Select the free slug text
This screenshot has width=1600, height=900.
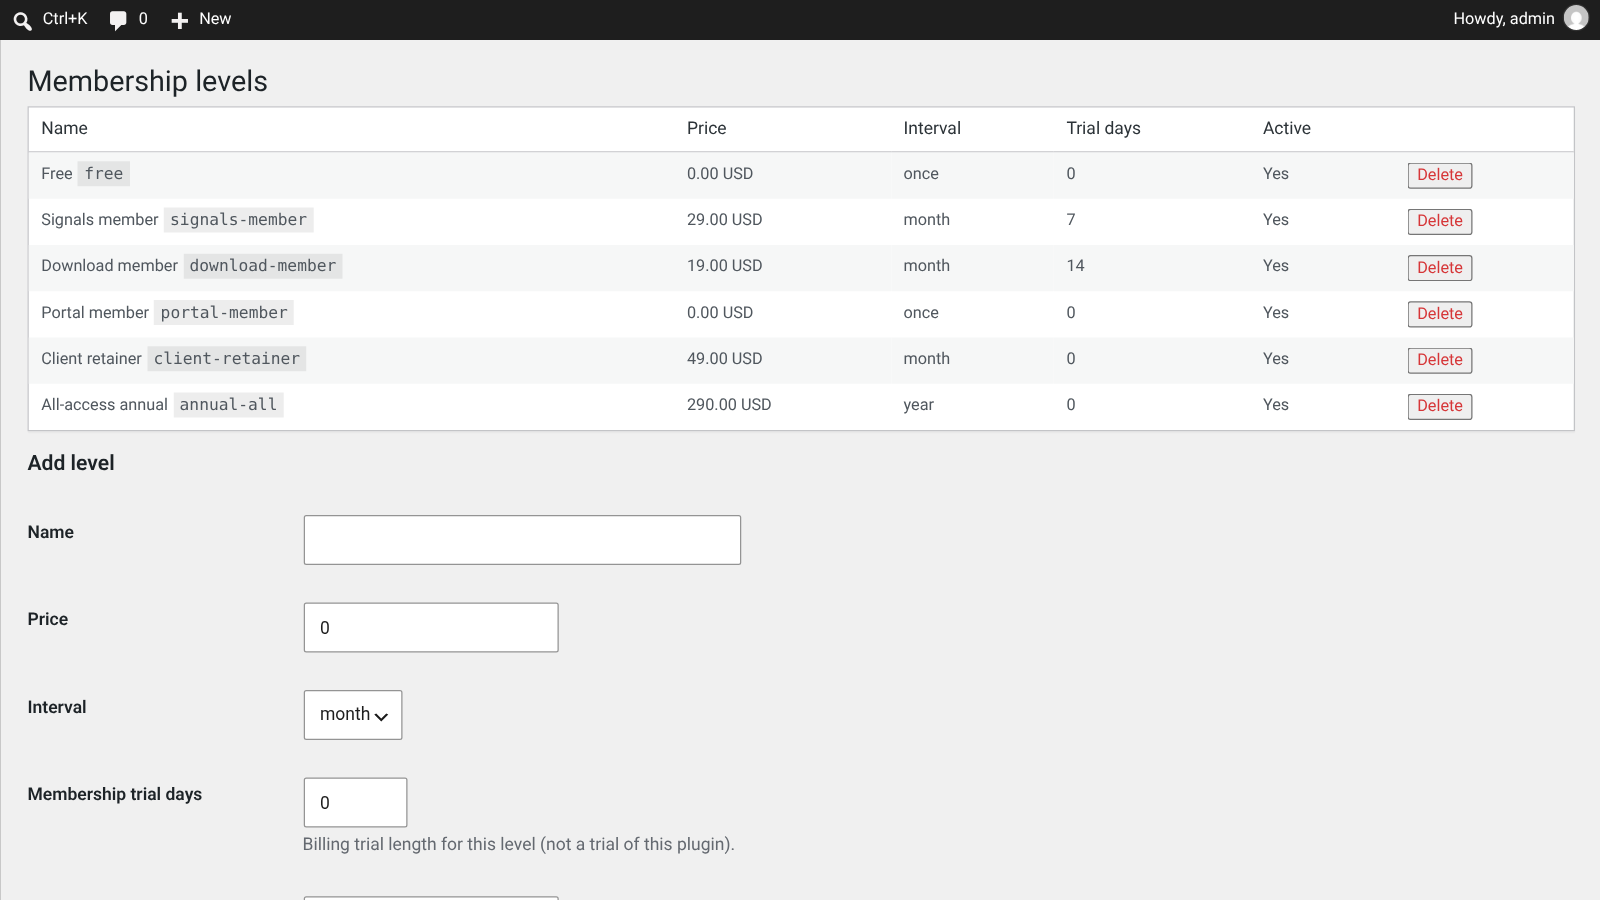coord(104,174)
